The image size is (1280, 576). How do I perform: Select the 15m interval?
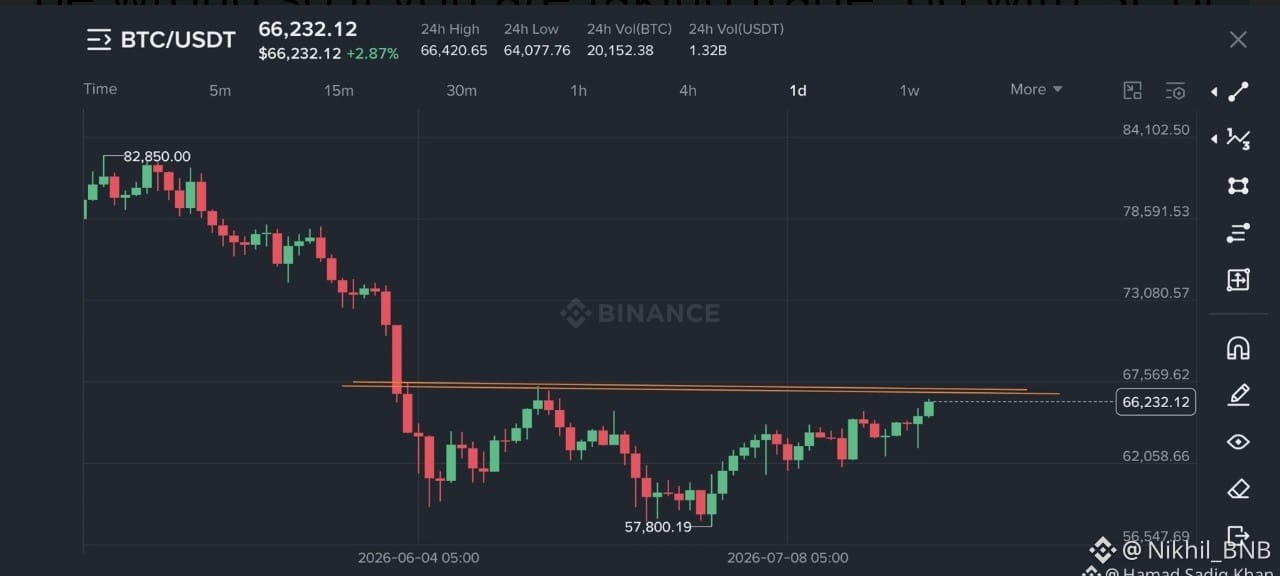coord(339,90)
